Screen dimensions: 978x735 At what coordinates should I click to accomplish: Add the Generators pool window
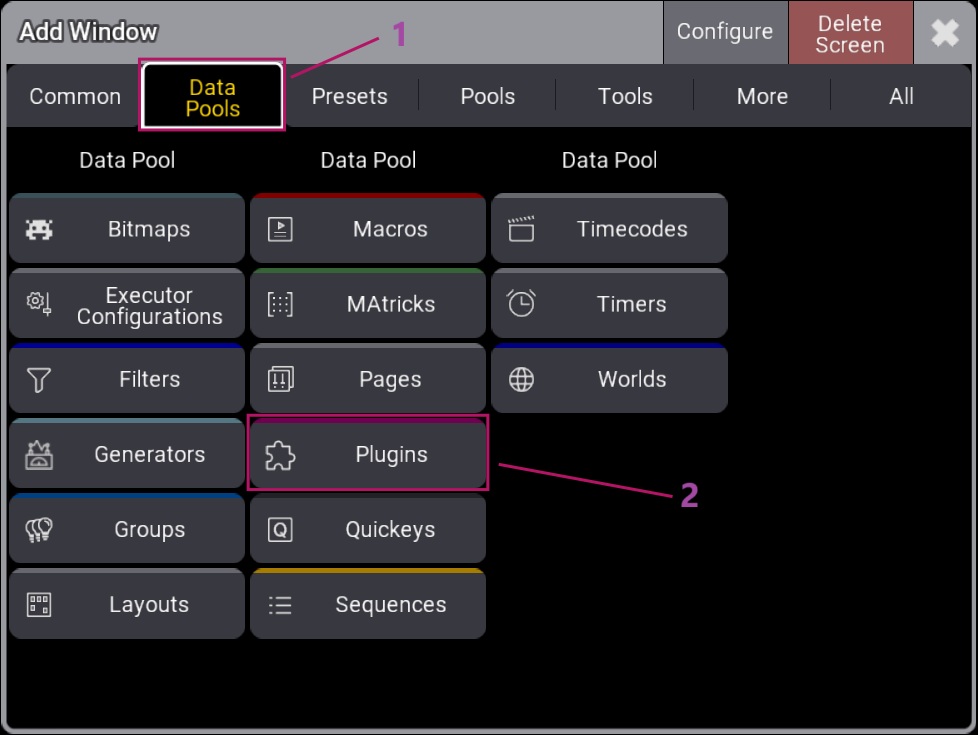[x=127, y=454]
